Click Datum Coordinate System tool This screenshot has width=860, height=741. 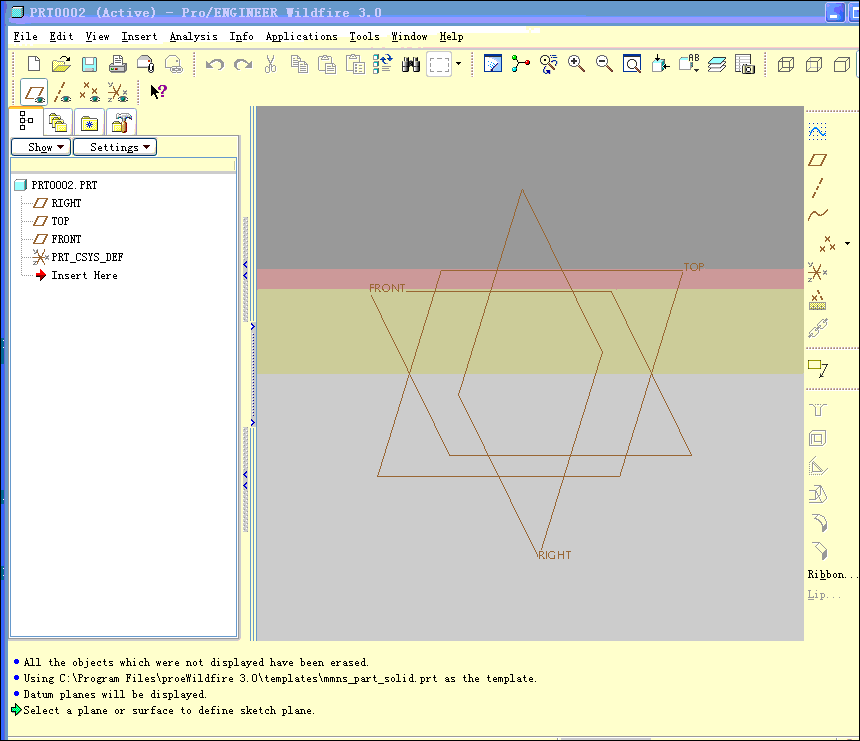tap(817, 272)
